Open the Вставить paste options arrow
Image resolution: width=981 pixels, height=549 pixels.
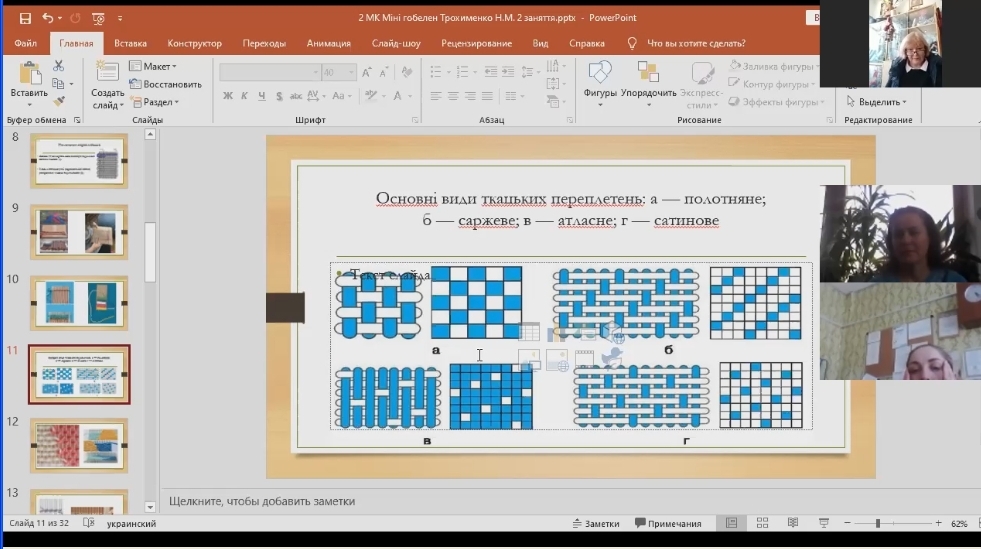tap(29, 104)
